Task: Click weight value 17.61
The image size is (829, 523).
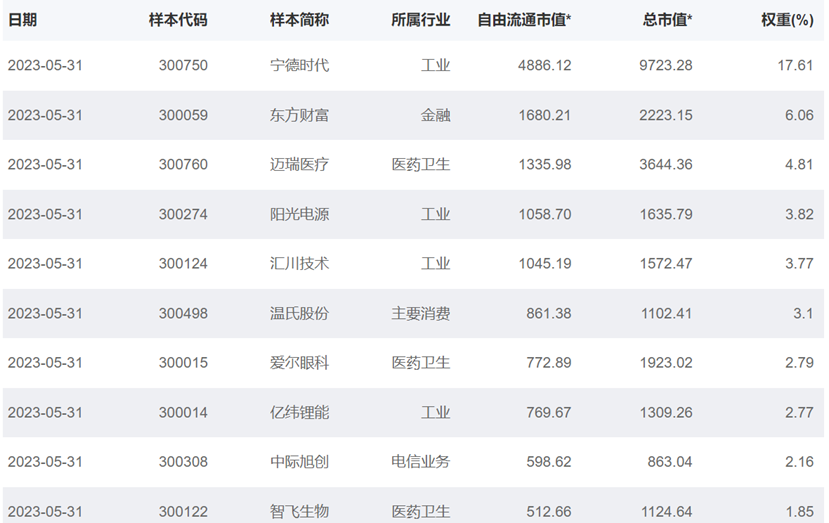Action: click(x=795, y=66)
